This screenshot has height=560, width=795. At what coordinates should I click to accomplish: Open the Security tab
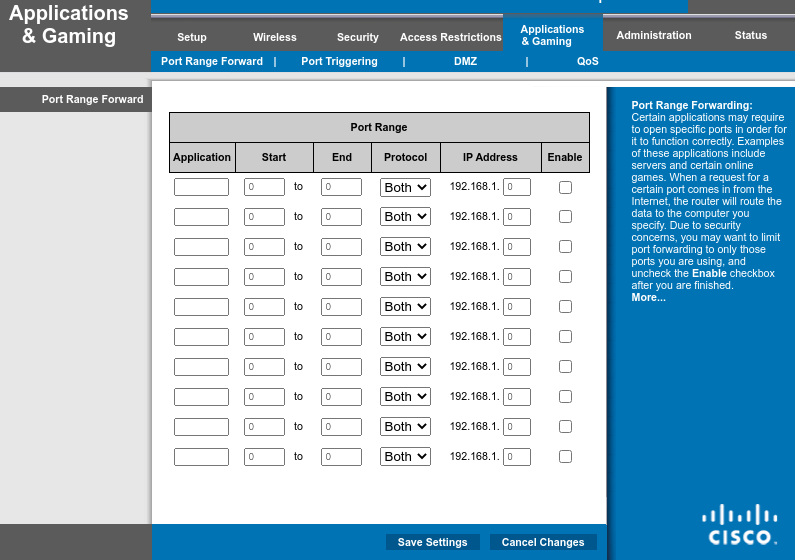(357, 37)
